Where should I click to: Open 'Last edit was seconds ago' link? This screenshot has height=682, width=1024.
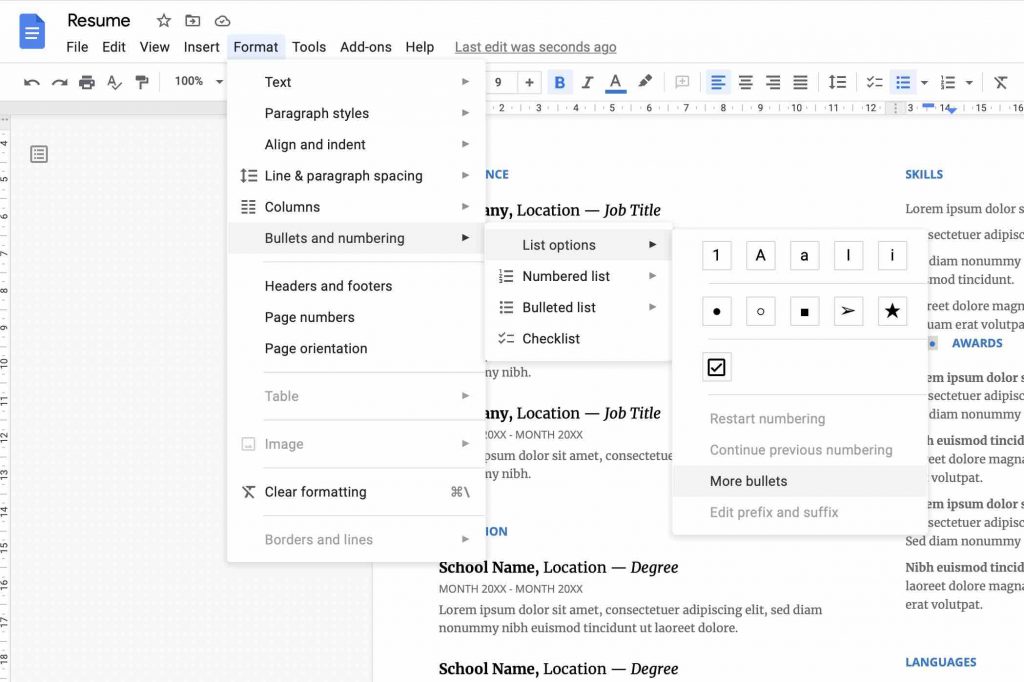pos(536,47)
